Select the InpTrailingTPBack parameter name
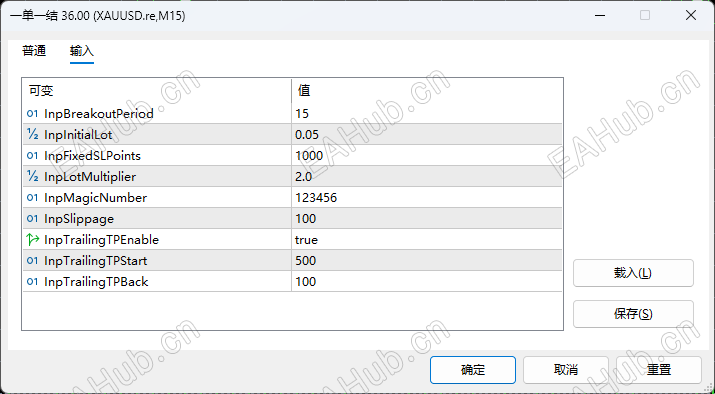715x394 pixels. tap(96, 281)
